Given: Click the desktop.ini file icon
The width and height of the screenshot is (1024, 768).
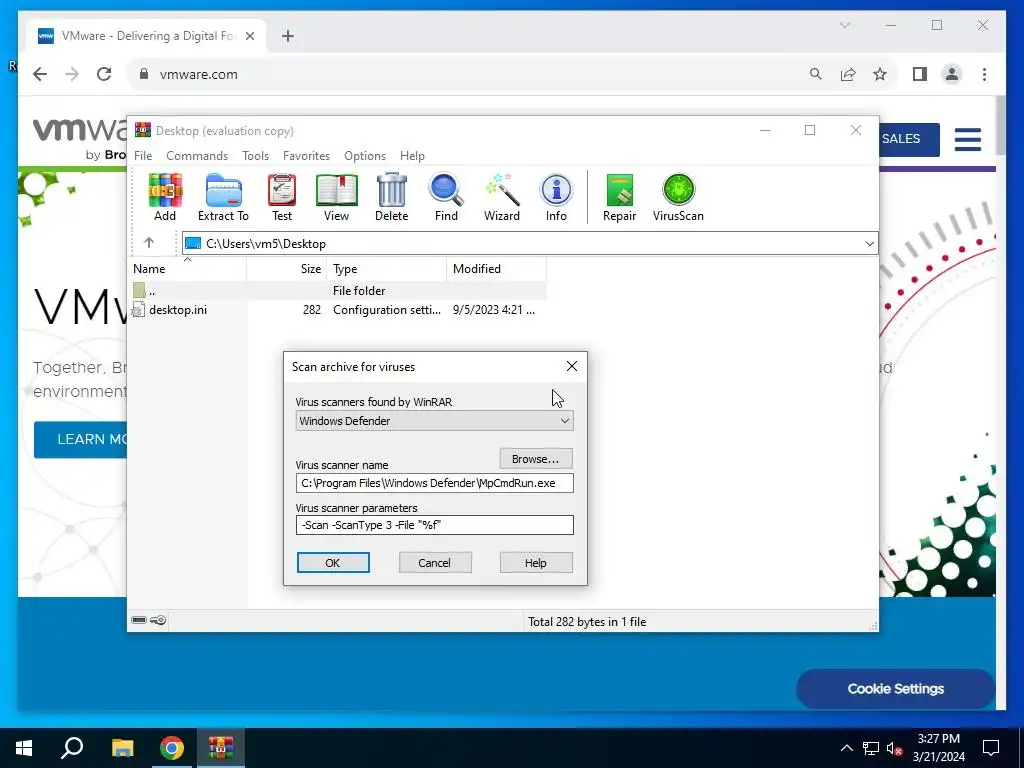Looking at the screenshot, I should (138, 310).
